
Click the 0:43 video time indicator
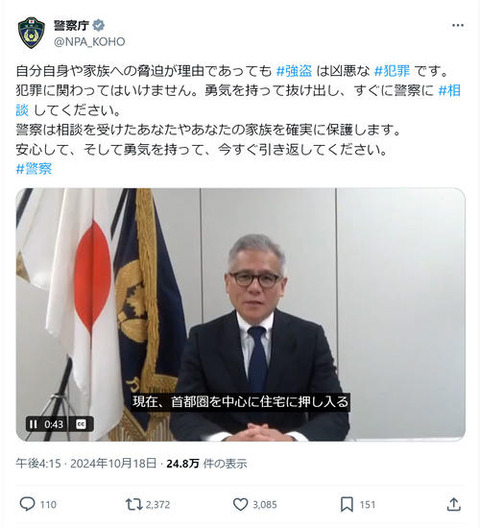(x=54, y=424)
